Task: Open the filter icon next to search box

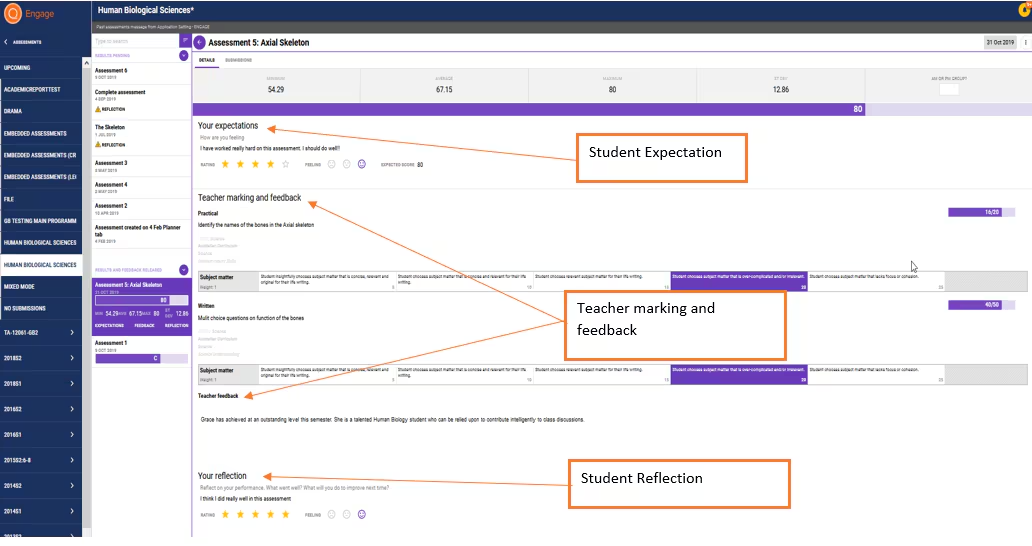Action: coord(184,41)
